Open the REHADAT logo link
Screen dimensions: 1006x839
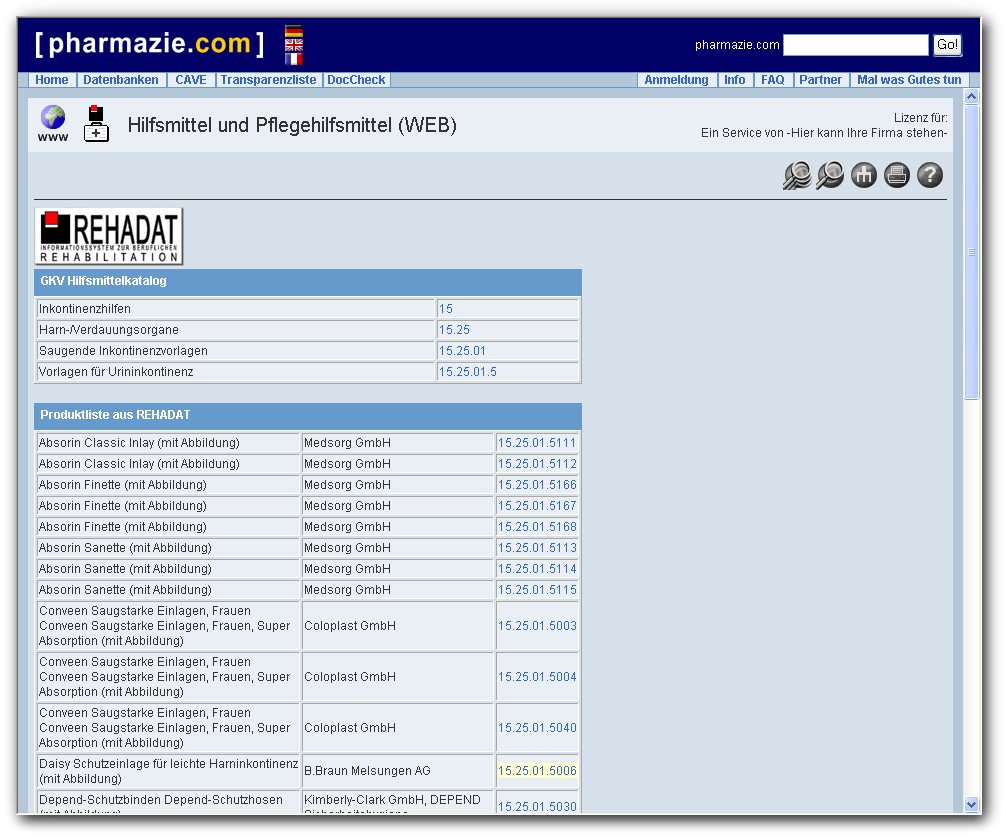tap(108, 236)
